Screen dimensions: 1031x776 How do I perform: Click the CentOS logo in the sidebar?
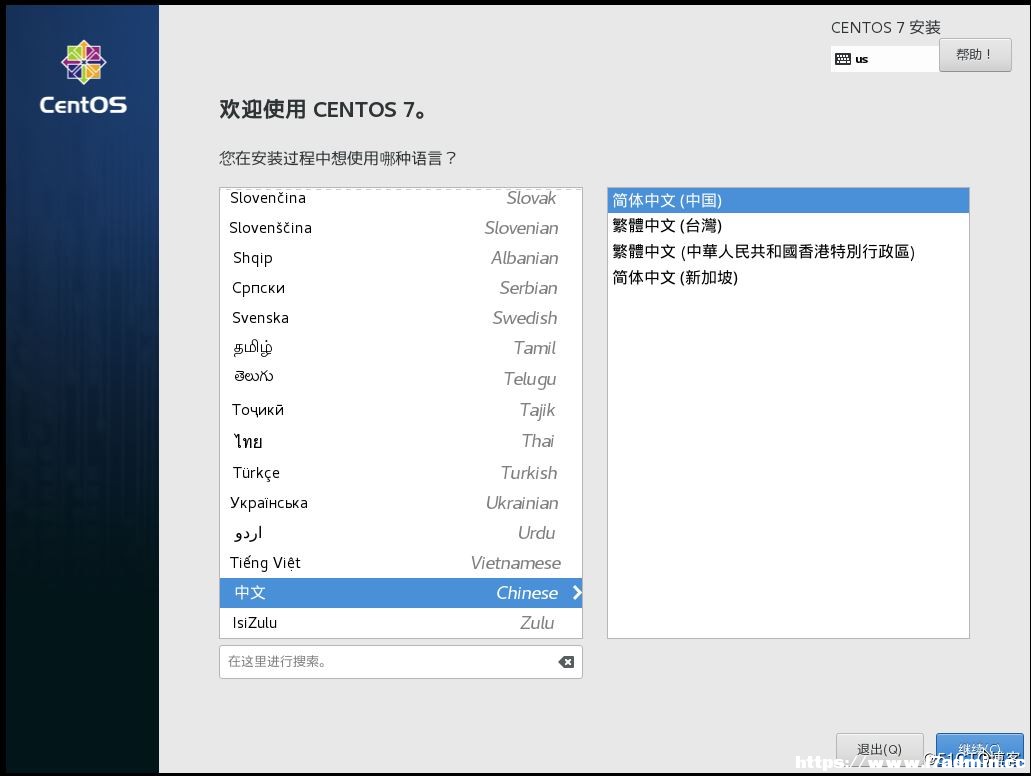pos(83,77)
